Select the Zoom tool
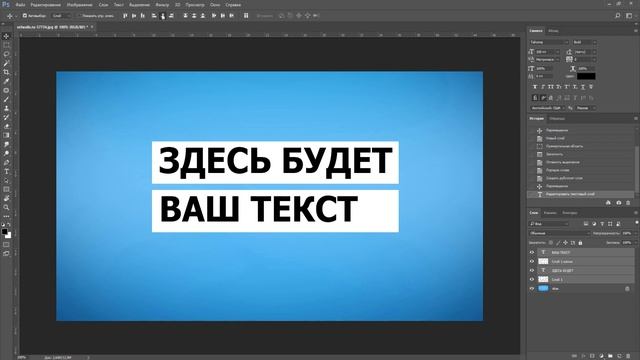This screenshot has width=640, height=360. coord(6,207)
